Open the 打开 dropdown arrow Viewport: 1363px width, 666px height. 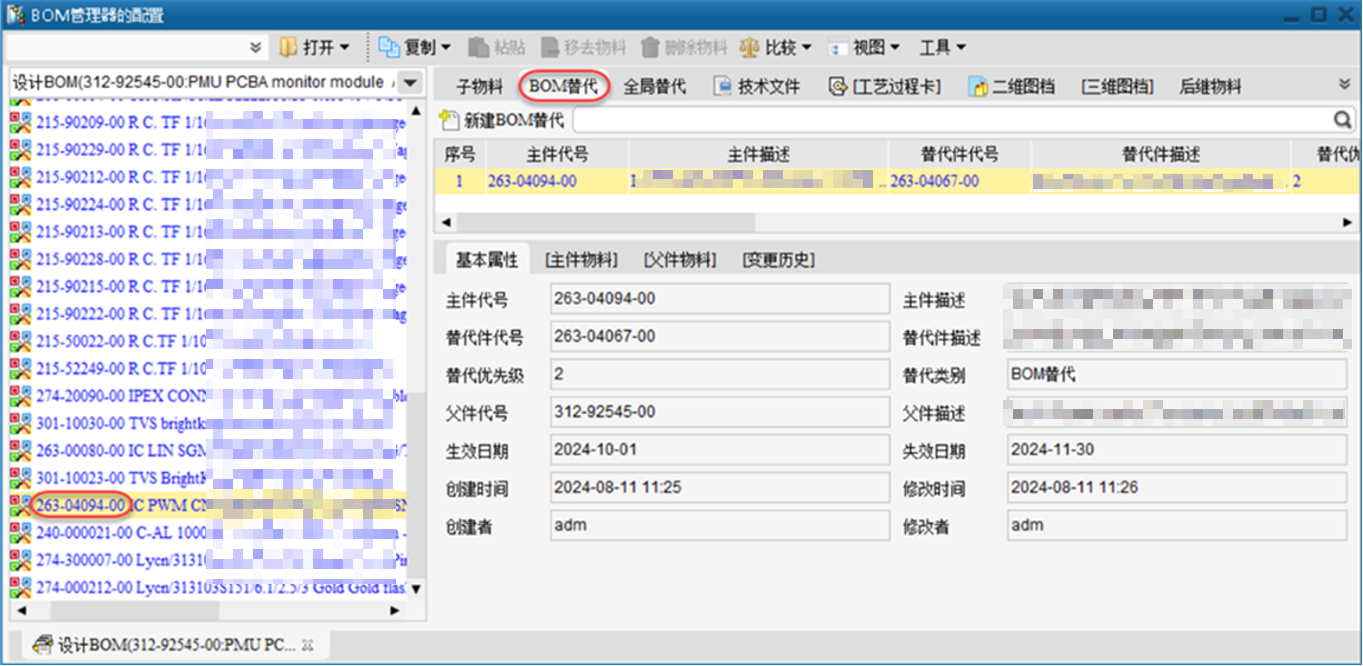[345, 47]
